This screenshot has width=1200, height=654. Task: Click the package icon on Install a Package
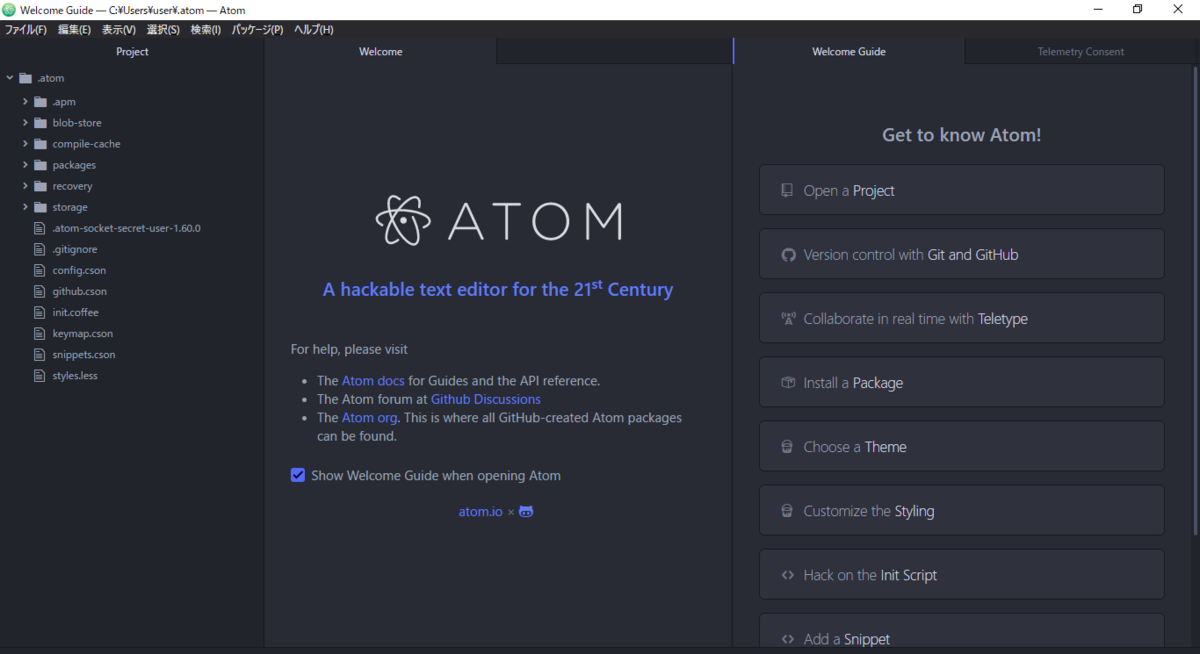pos(787,382)
